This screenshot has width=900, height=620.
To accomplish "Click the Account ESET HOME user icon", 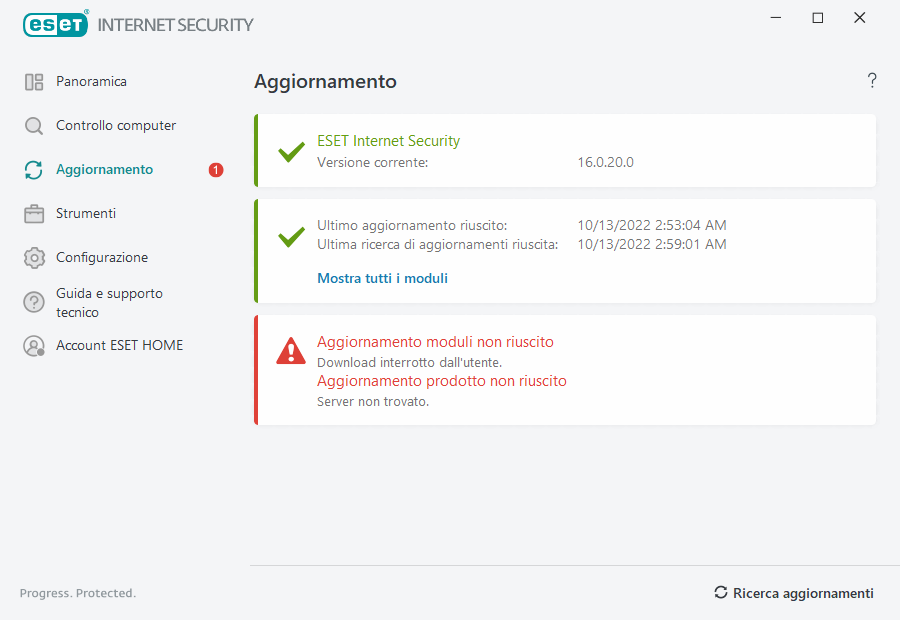I will 34,346.
